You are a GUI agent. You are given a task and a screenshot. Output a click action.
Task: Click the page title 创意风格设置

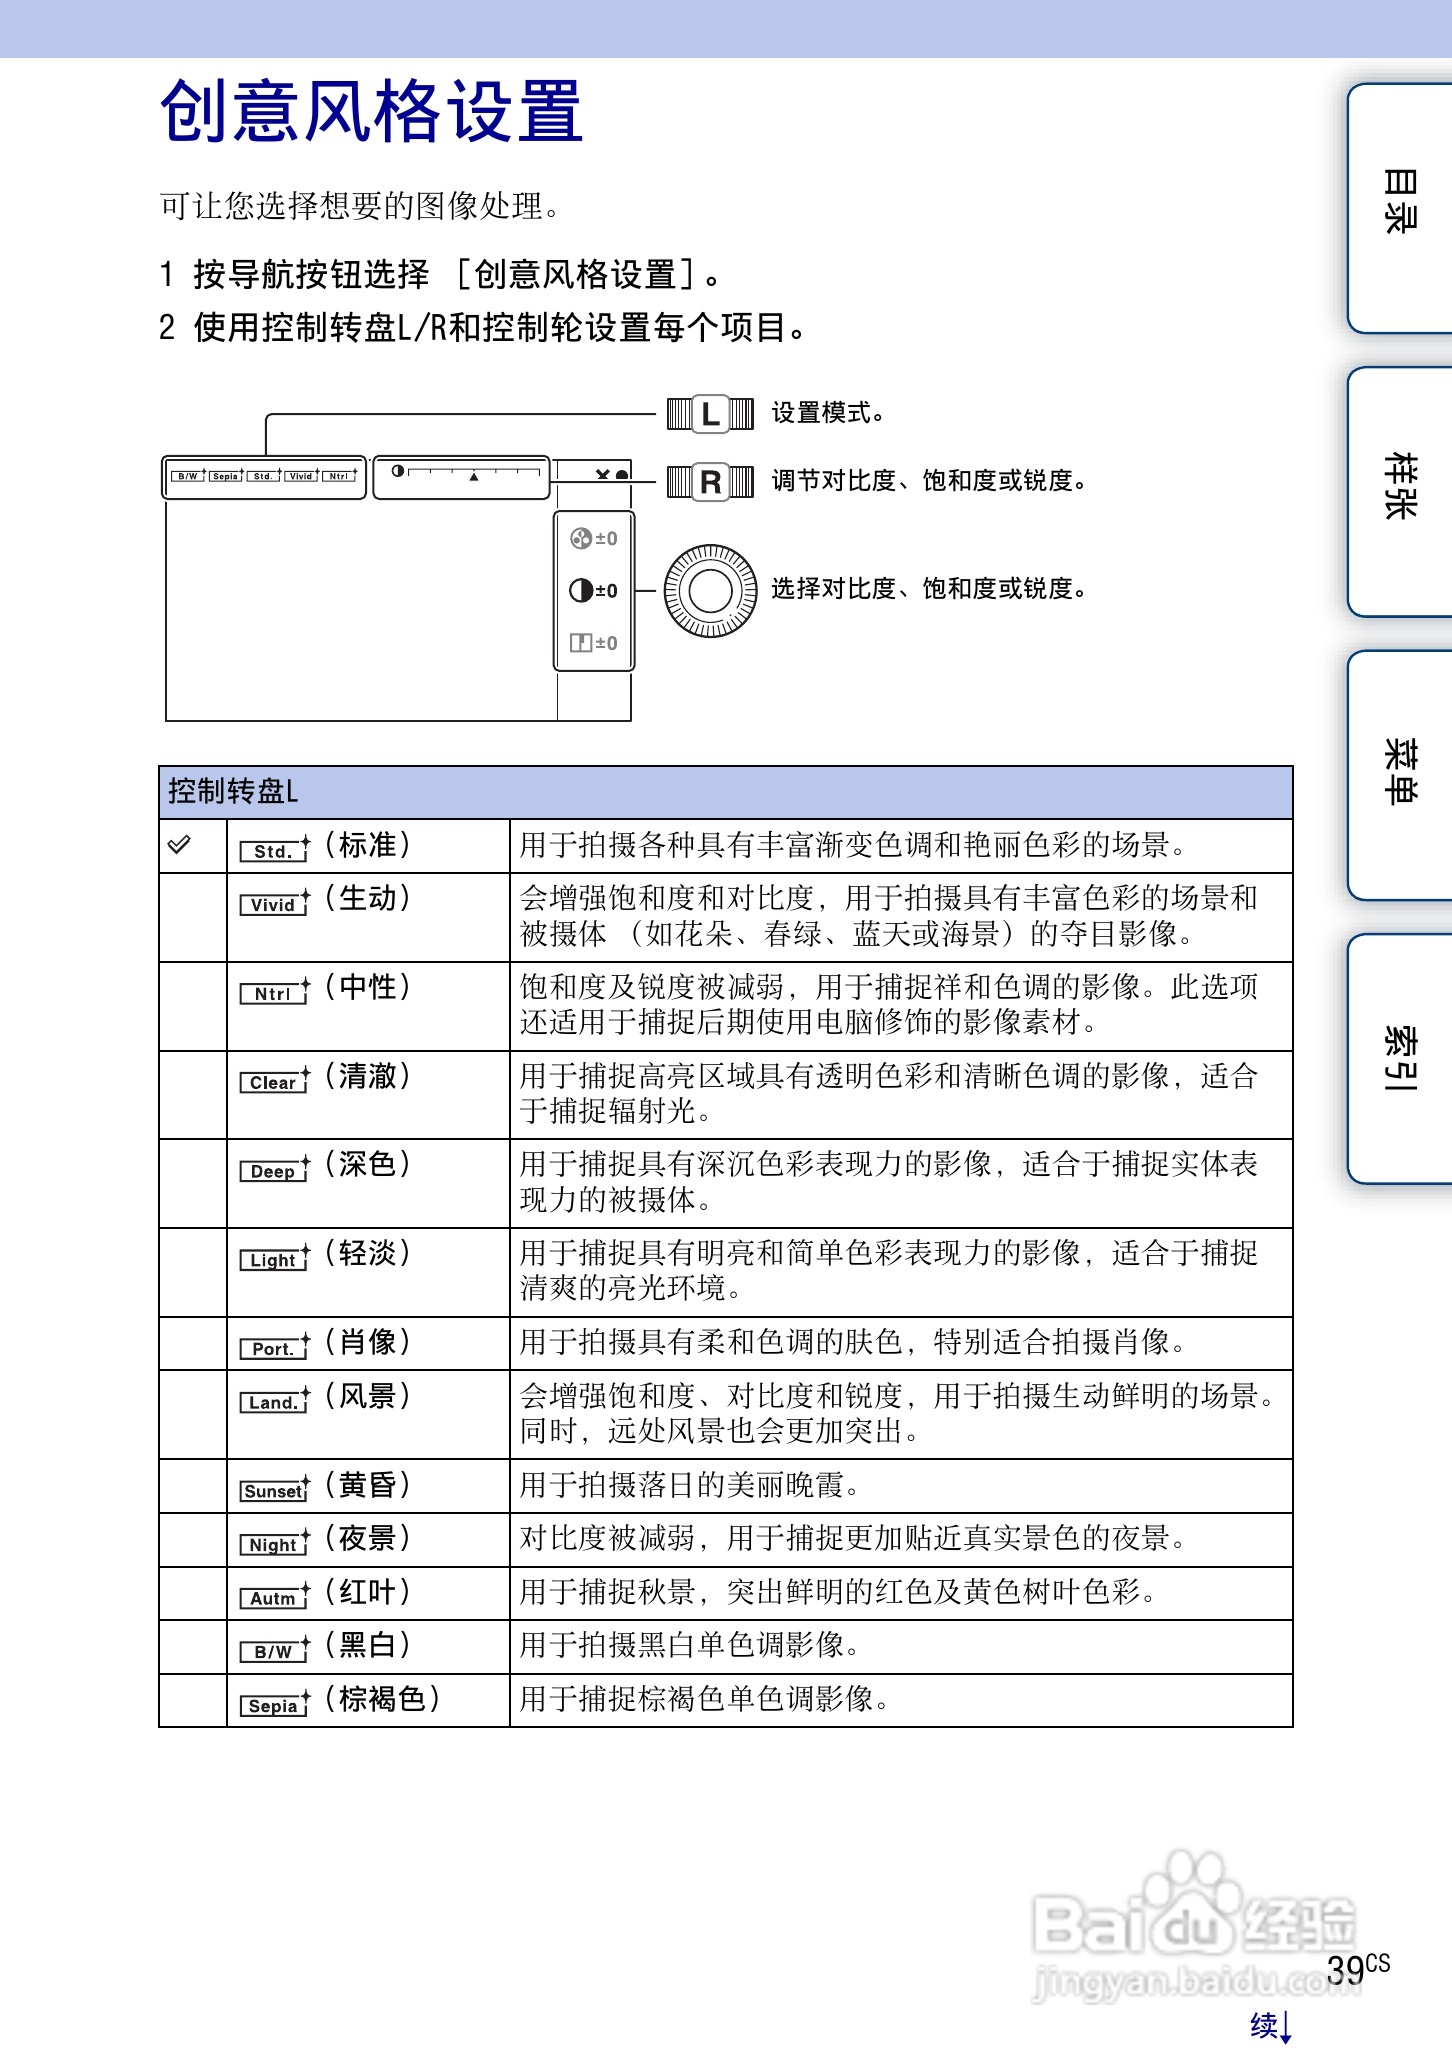point(371,110)
